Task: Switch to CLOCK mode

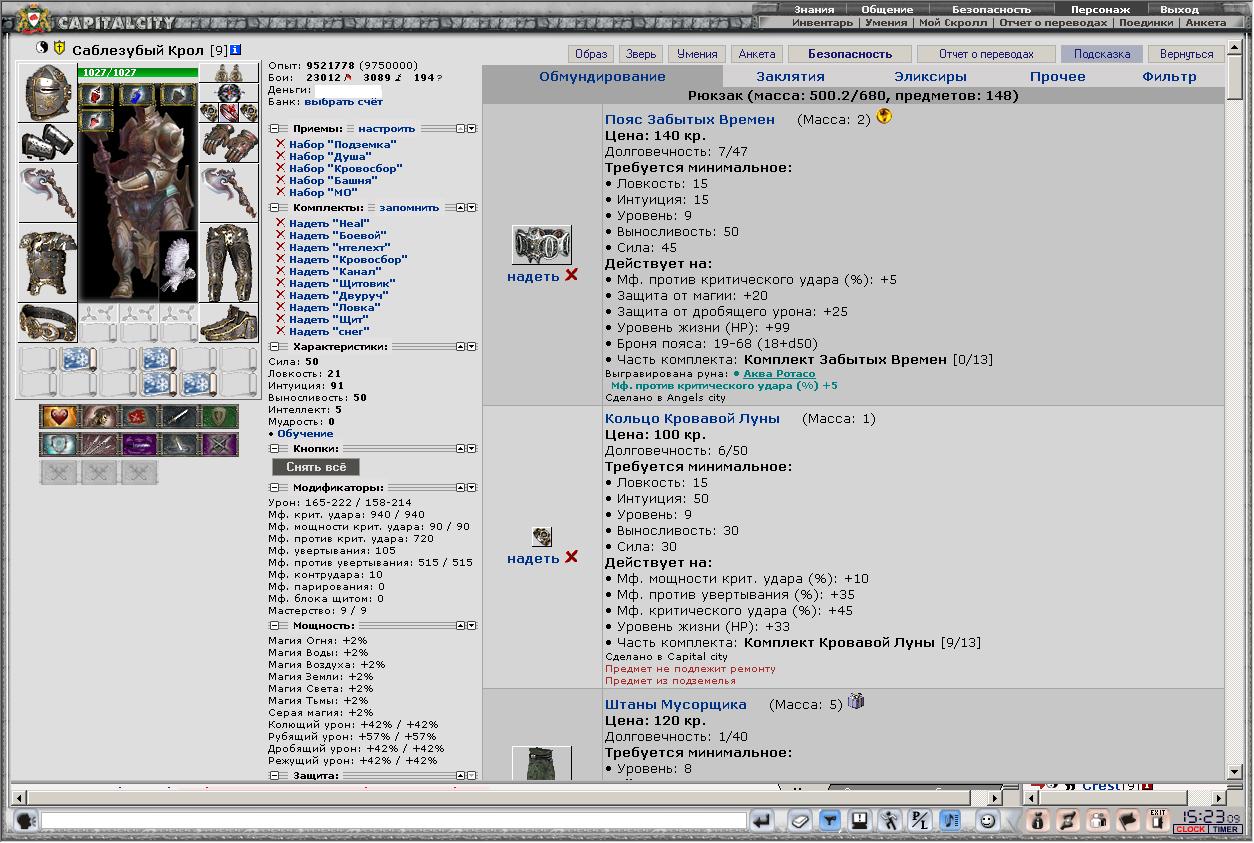Action: click(x=1190, y=829)
